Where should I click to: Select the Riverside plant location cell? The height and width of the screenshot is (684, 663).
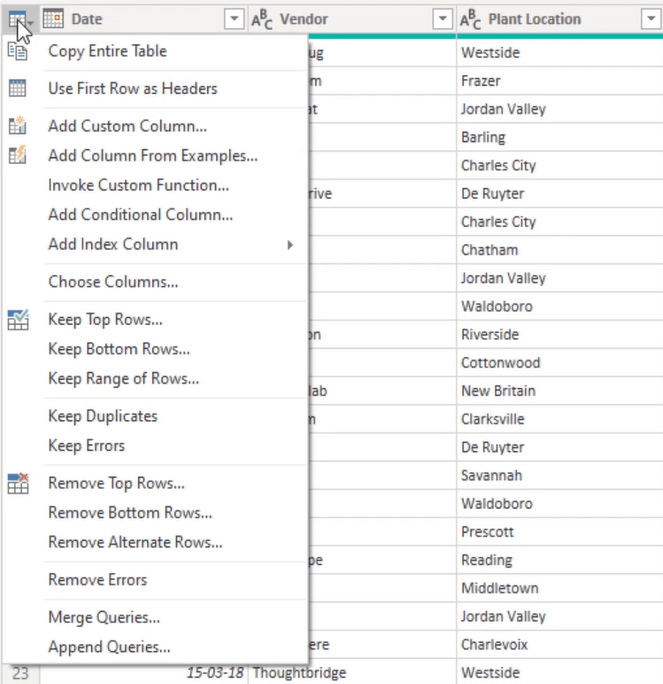coord(560,335)
